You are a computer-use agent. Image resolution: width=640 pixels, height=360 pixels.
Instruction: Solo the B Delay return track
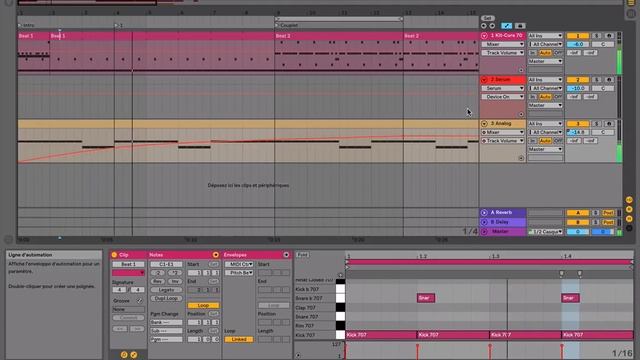tap(596, 222)
